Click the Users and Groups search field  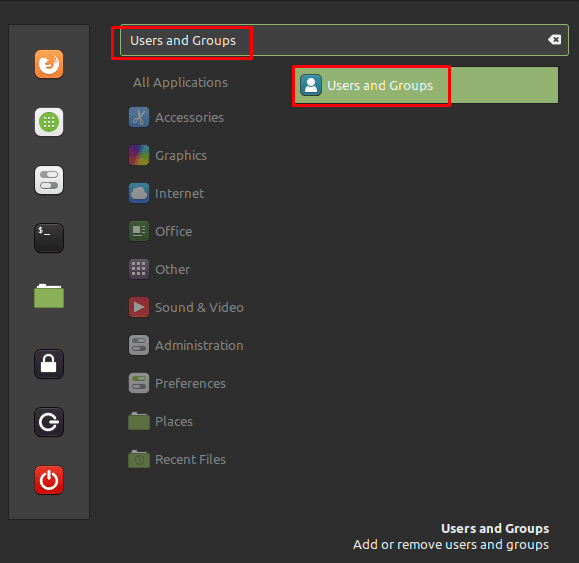[x=344, y=40]
